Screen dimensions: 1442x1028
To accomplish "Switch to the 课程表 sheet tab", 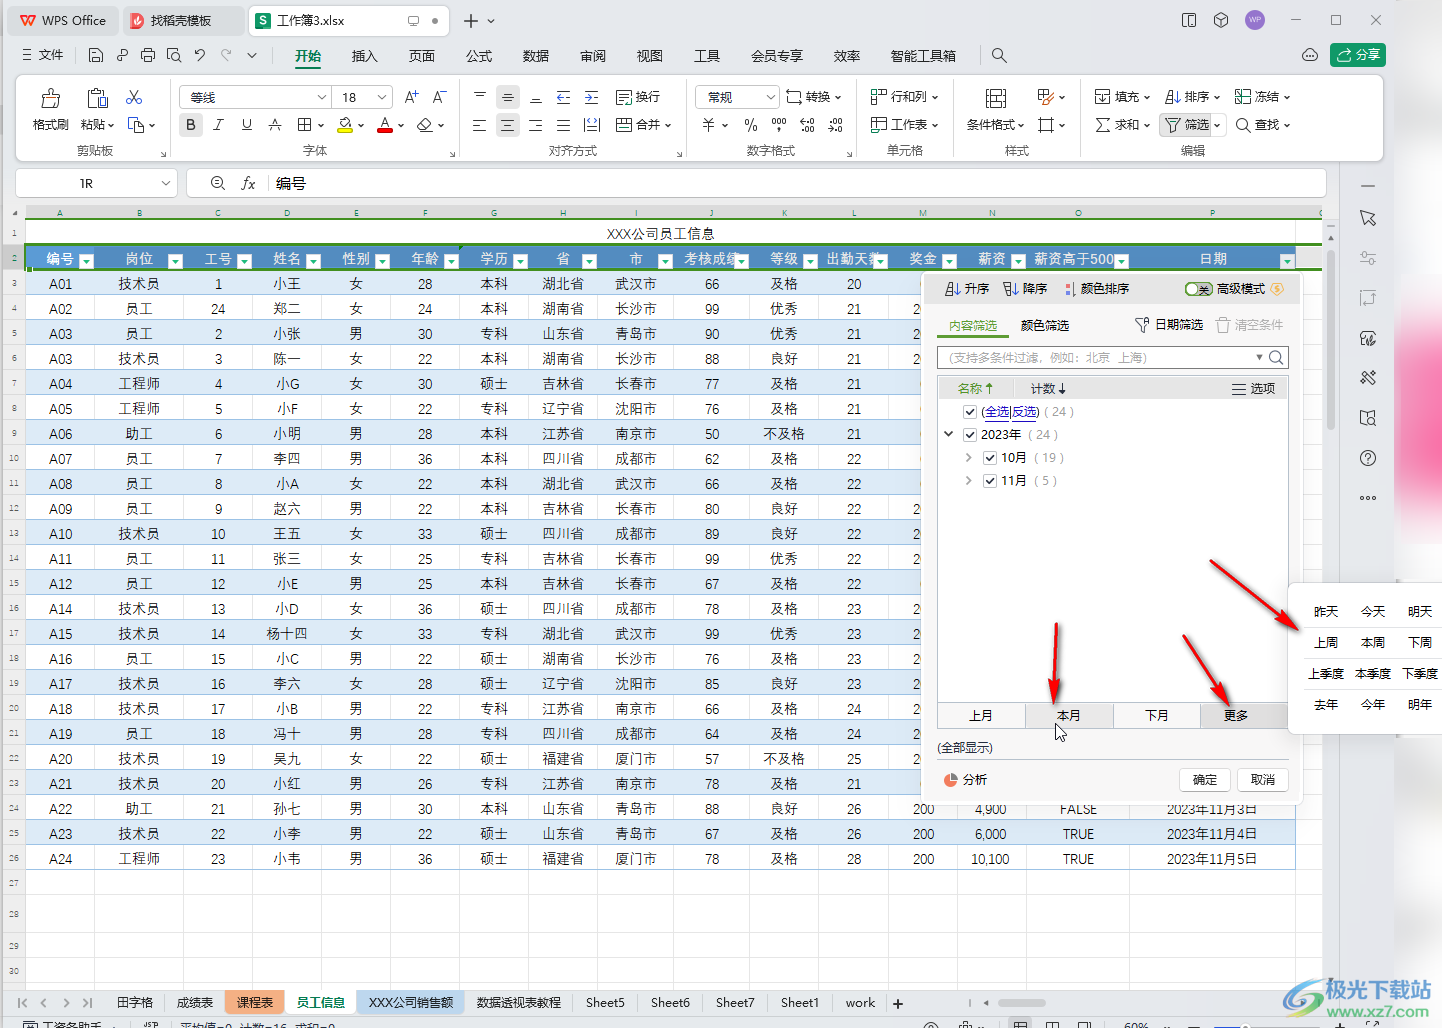I will pyautogui.click(x=255, y=1003).
